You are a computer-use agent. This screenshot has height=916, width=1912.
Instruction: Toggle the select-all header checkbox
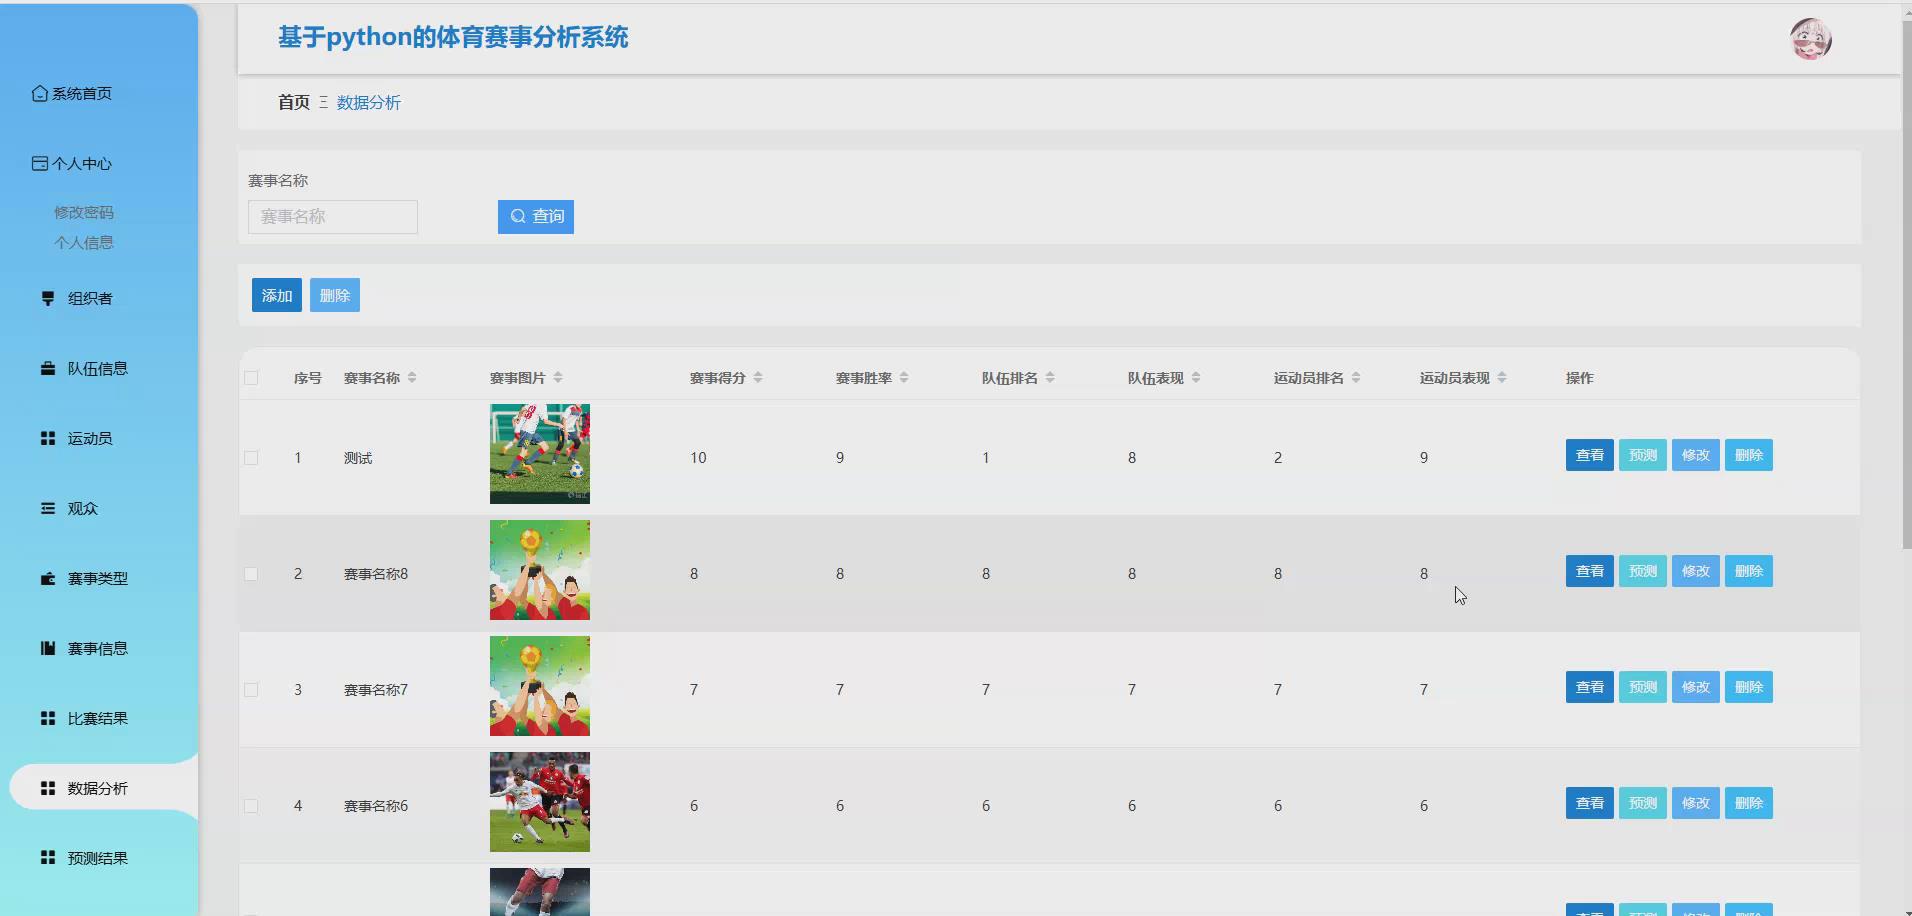pos(251,378)
